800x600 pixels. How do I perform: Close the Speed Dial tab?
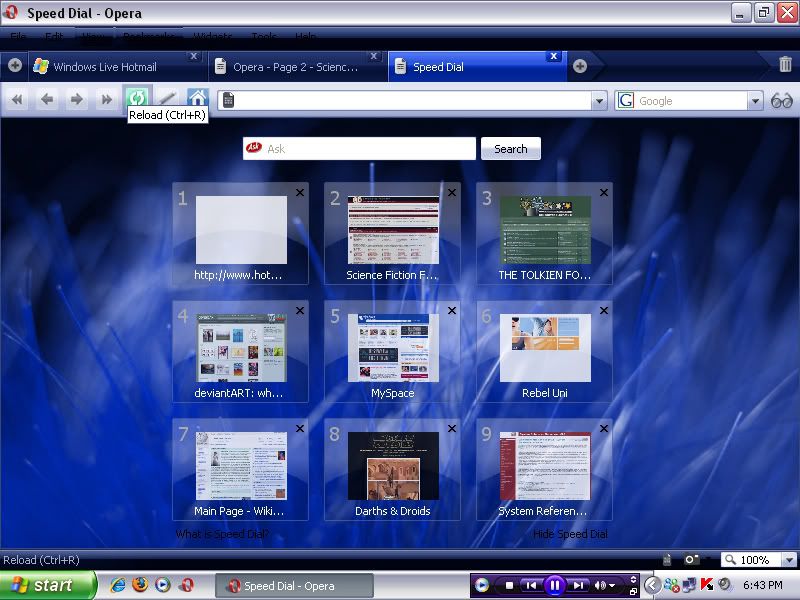point(554,56)
